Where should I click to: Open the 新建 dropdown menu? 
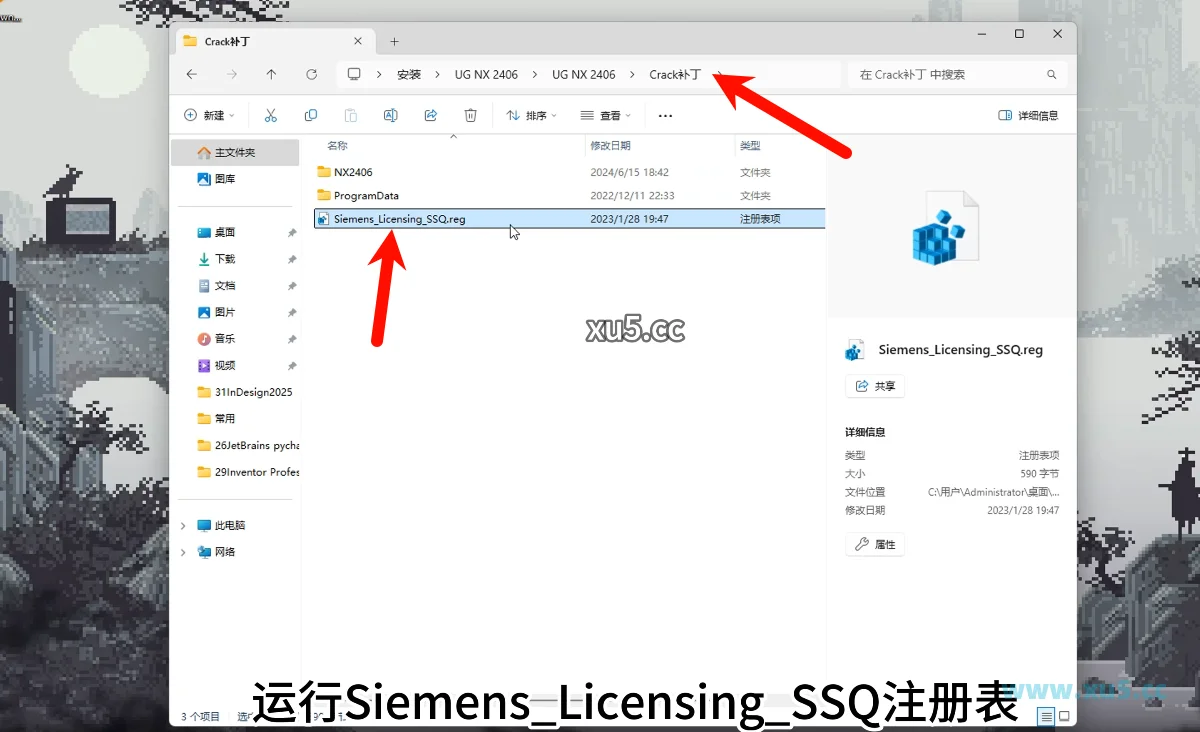click(x=209, y=115)
